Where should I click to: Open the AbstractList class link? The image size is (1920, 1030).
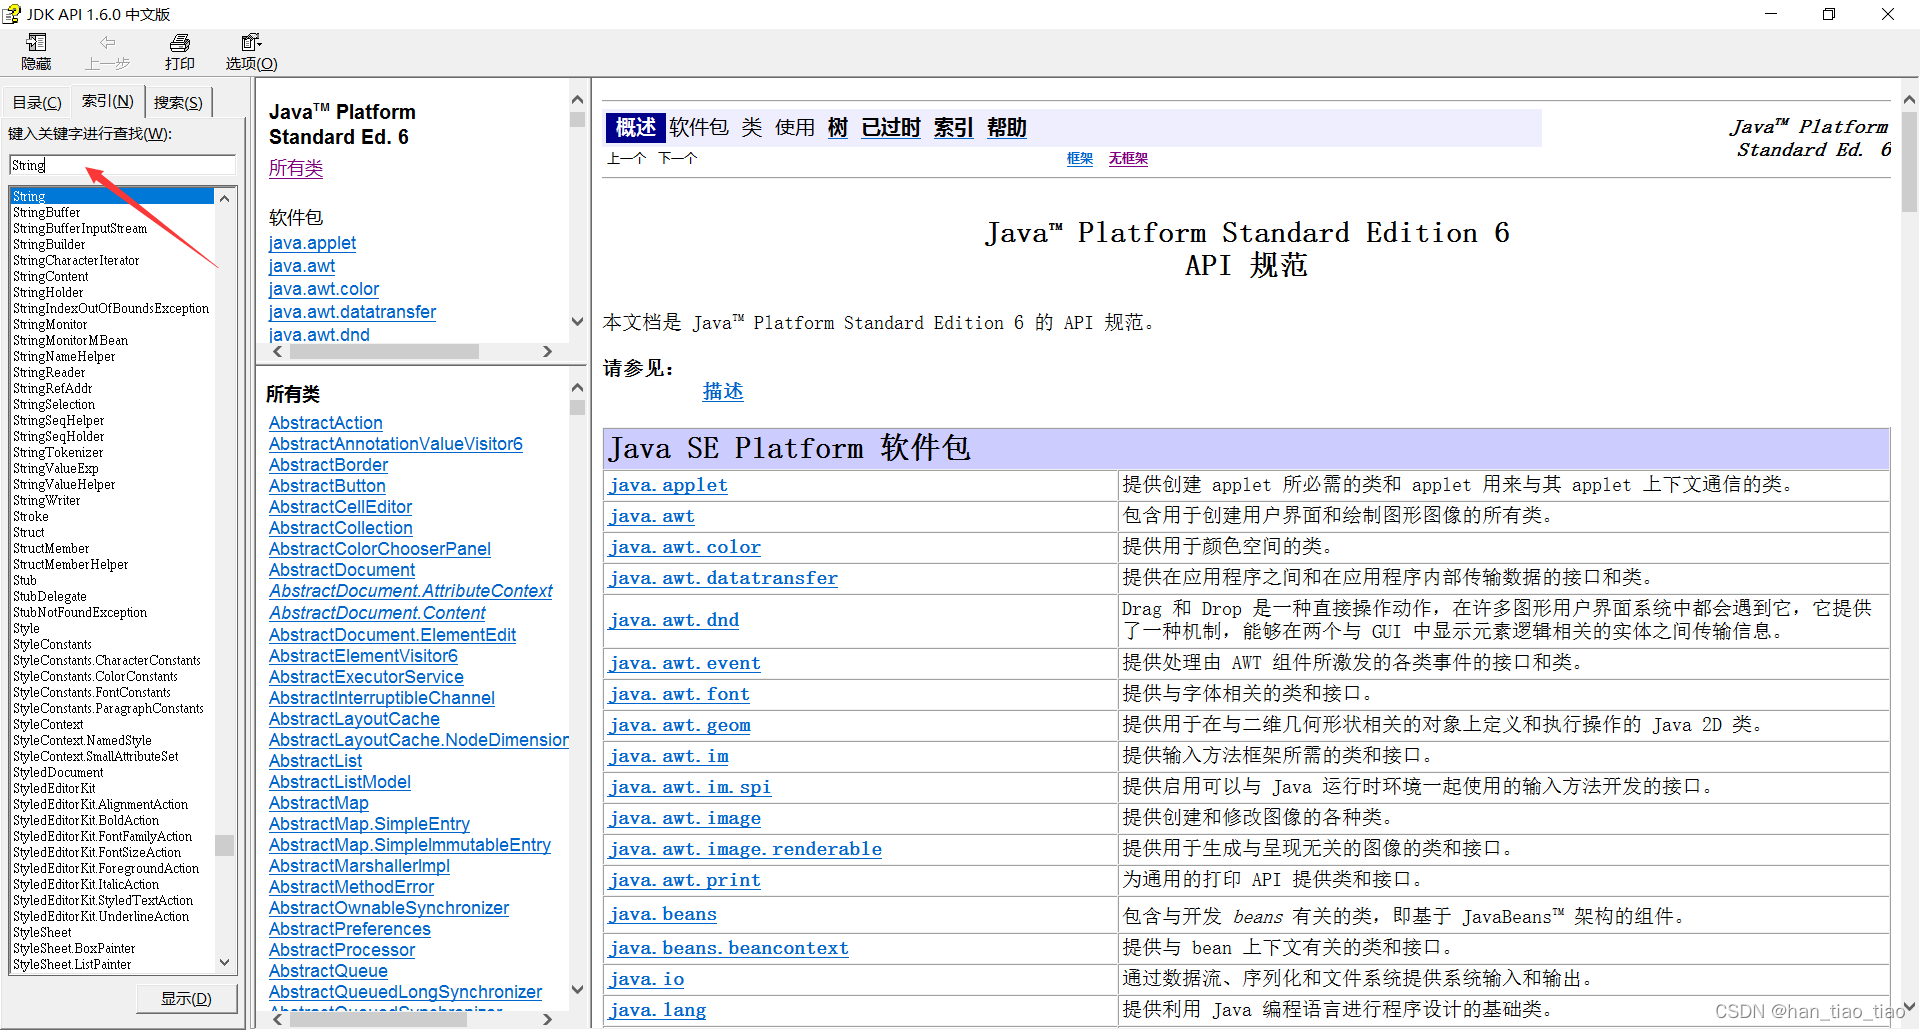[x=316, y=761]
